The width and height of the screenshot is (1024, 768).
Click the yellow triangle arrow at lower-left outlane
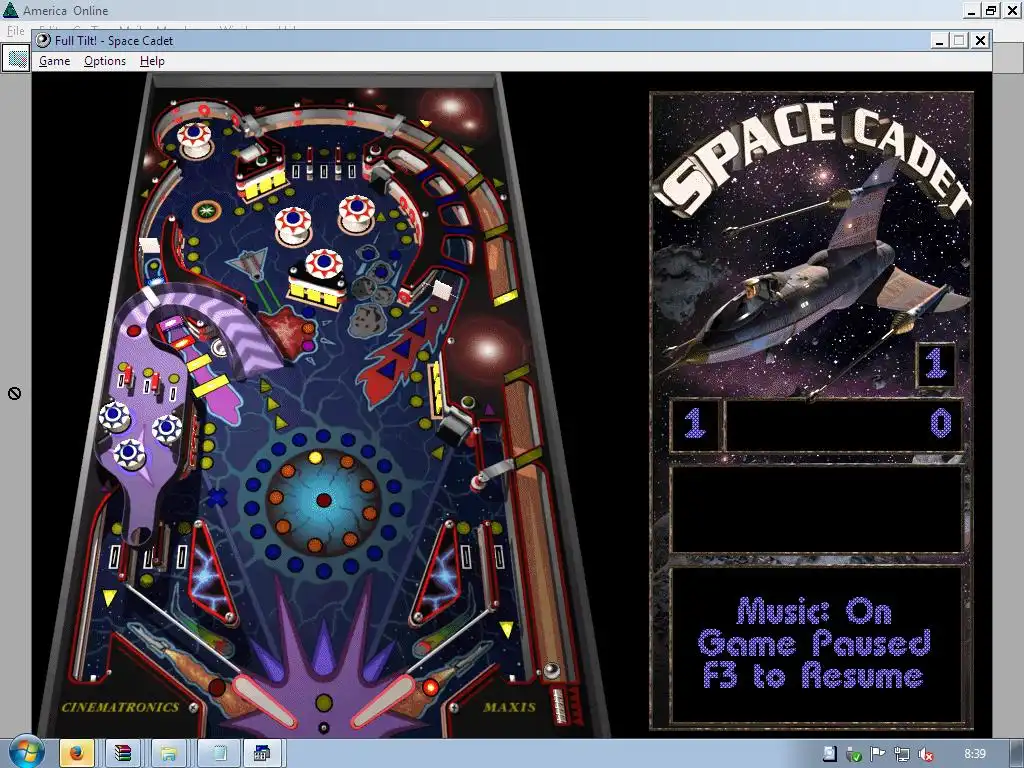(109, 596)
